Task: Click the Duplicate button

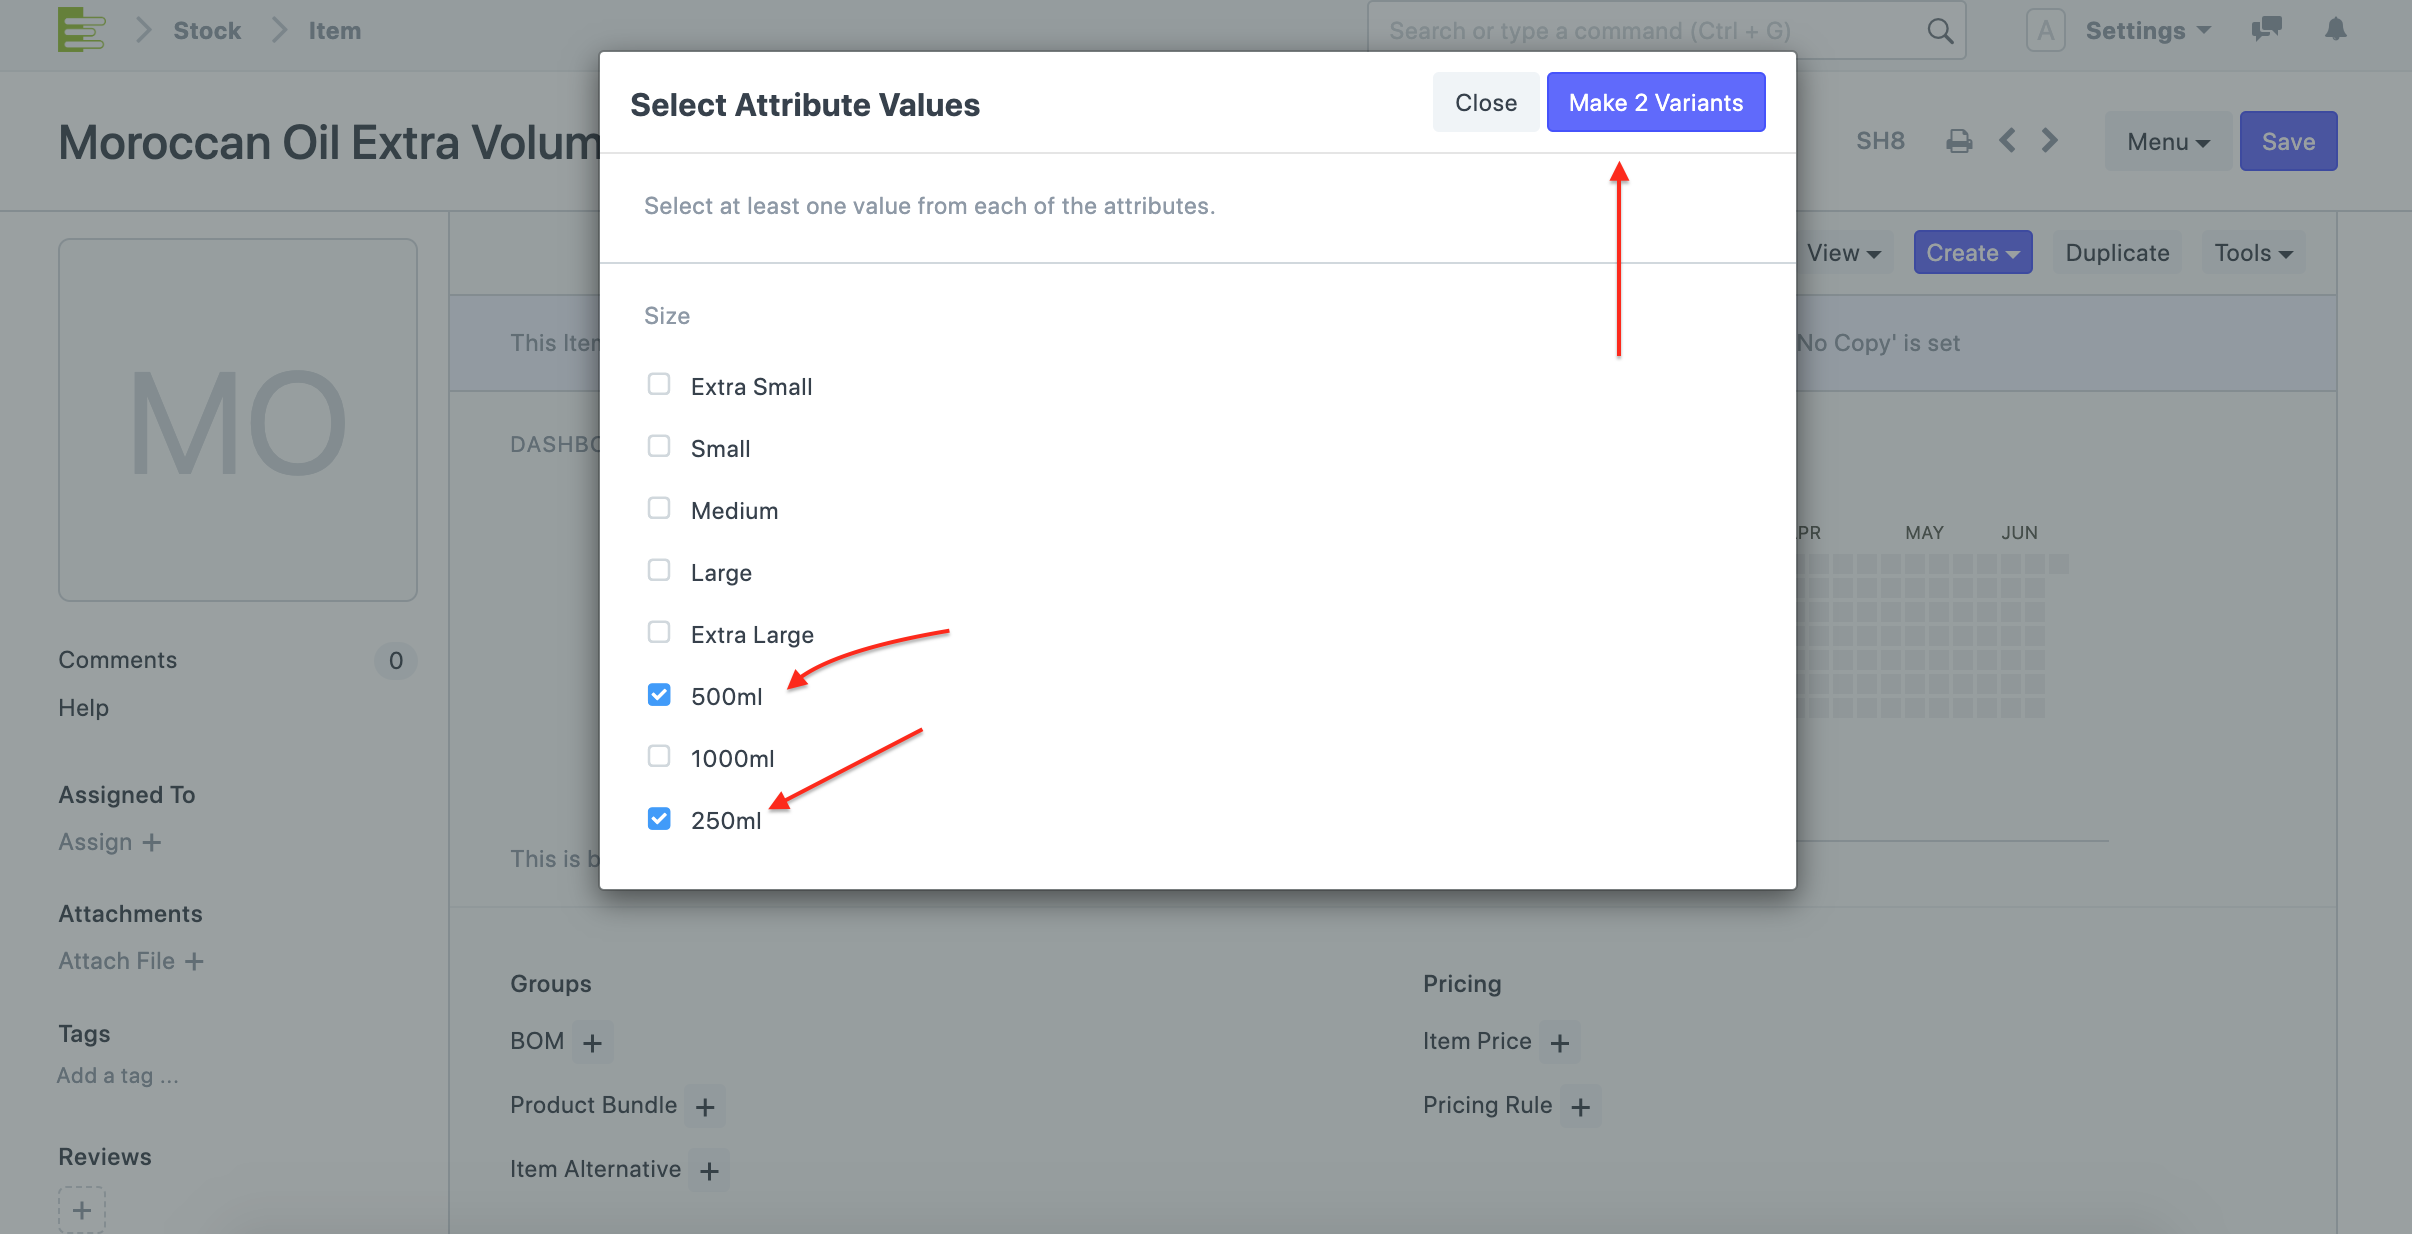Action: click(2117, 253)
